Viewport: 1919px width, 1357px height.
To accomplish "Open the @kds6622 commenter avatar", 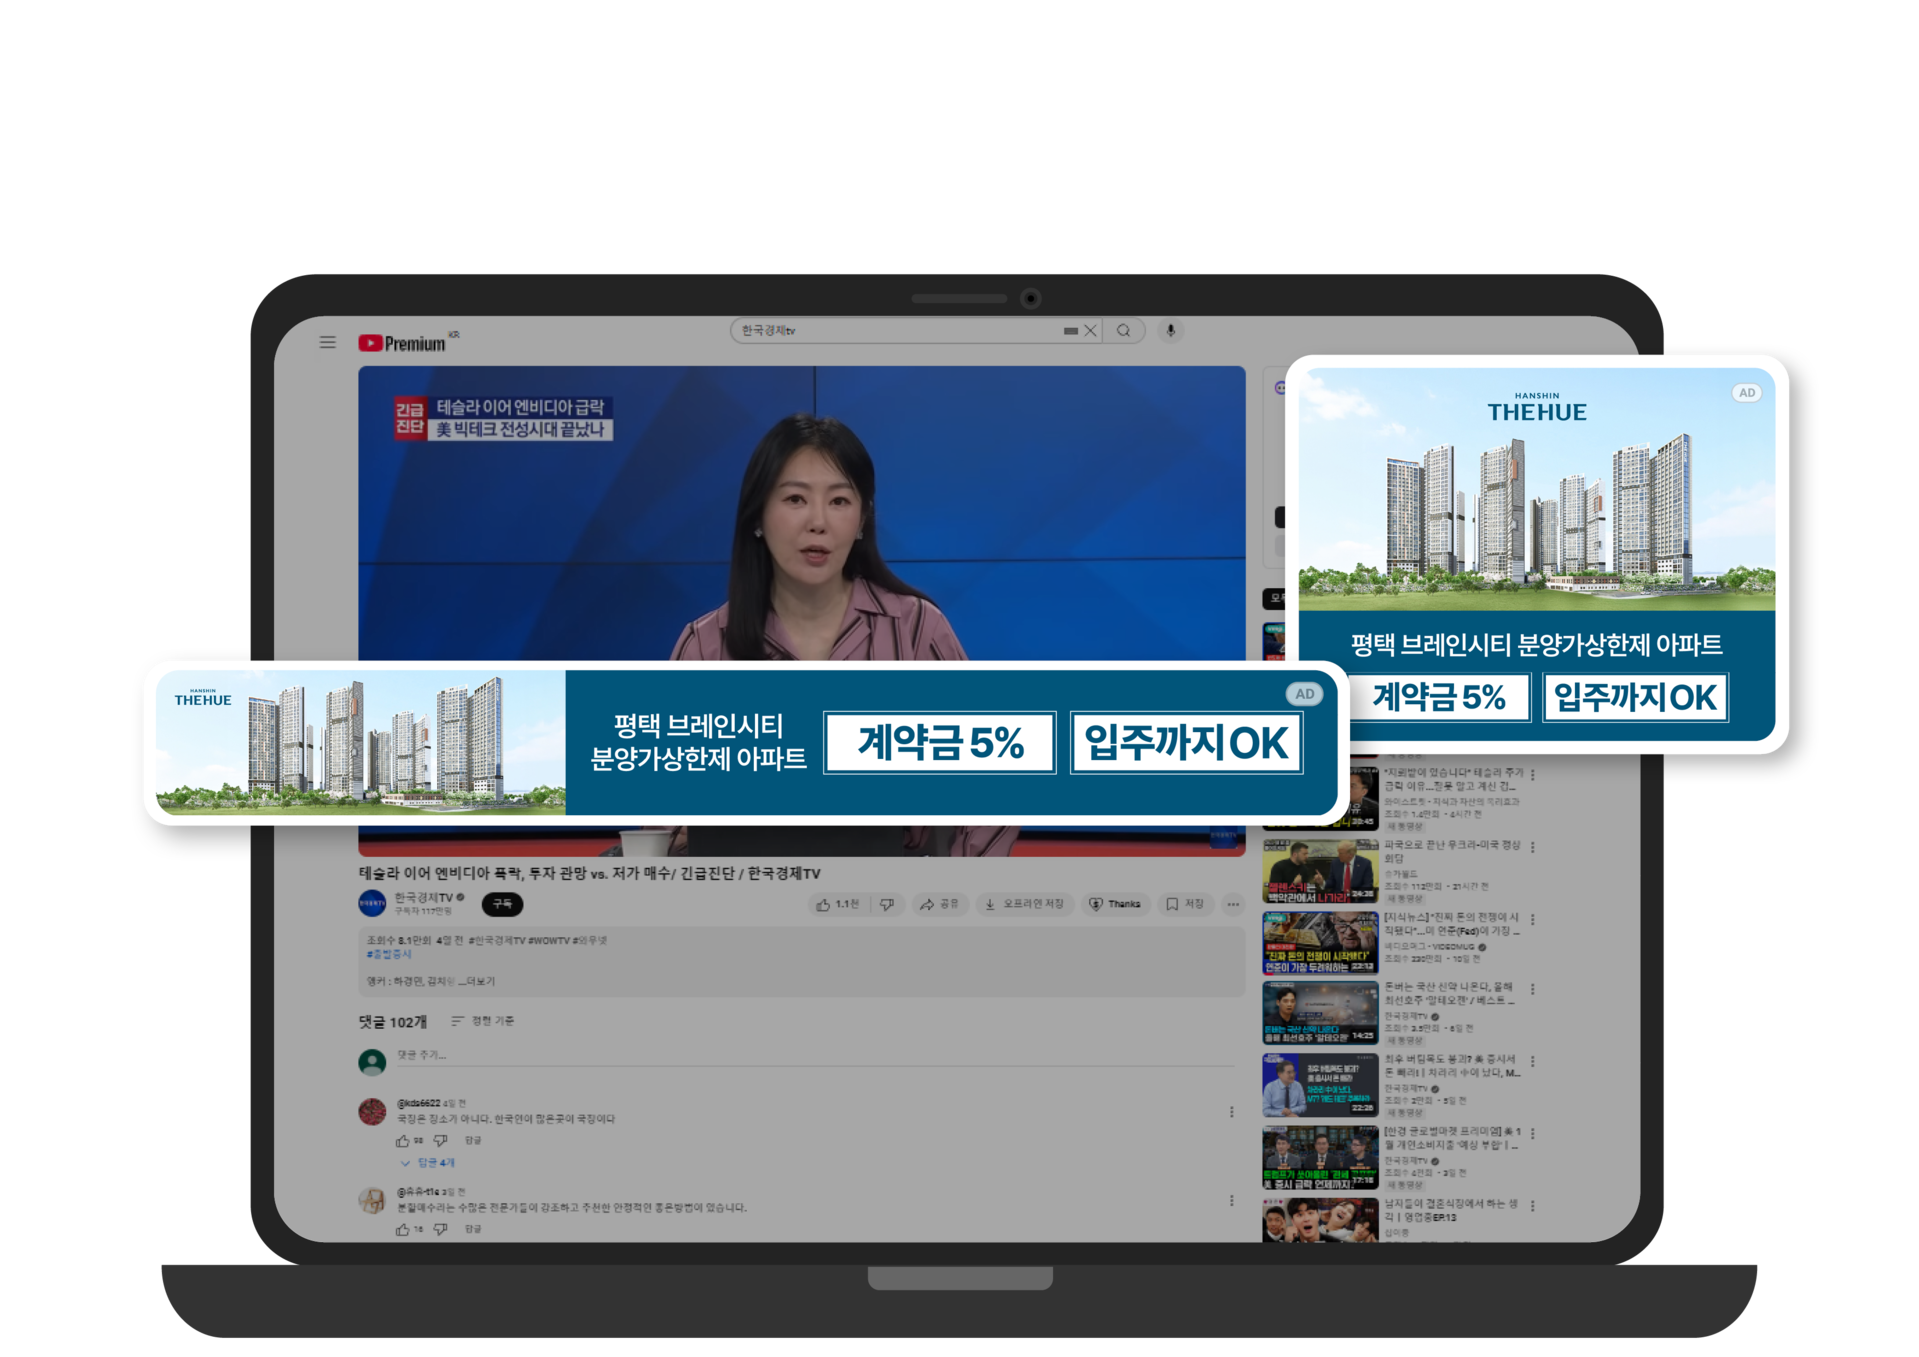I will tap(372, 1112).
